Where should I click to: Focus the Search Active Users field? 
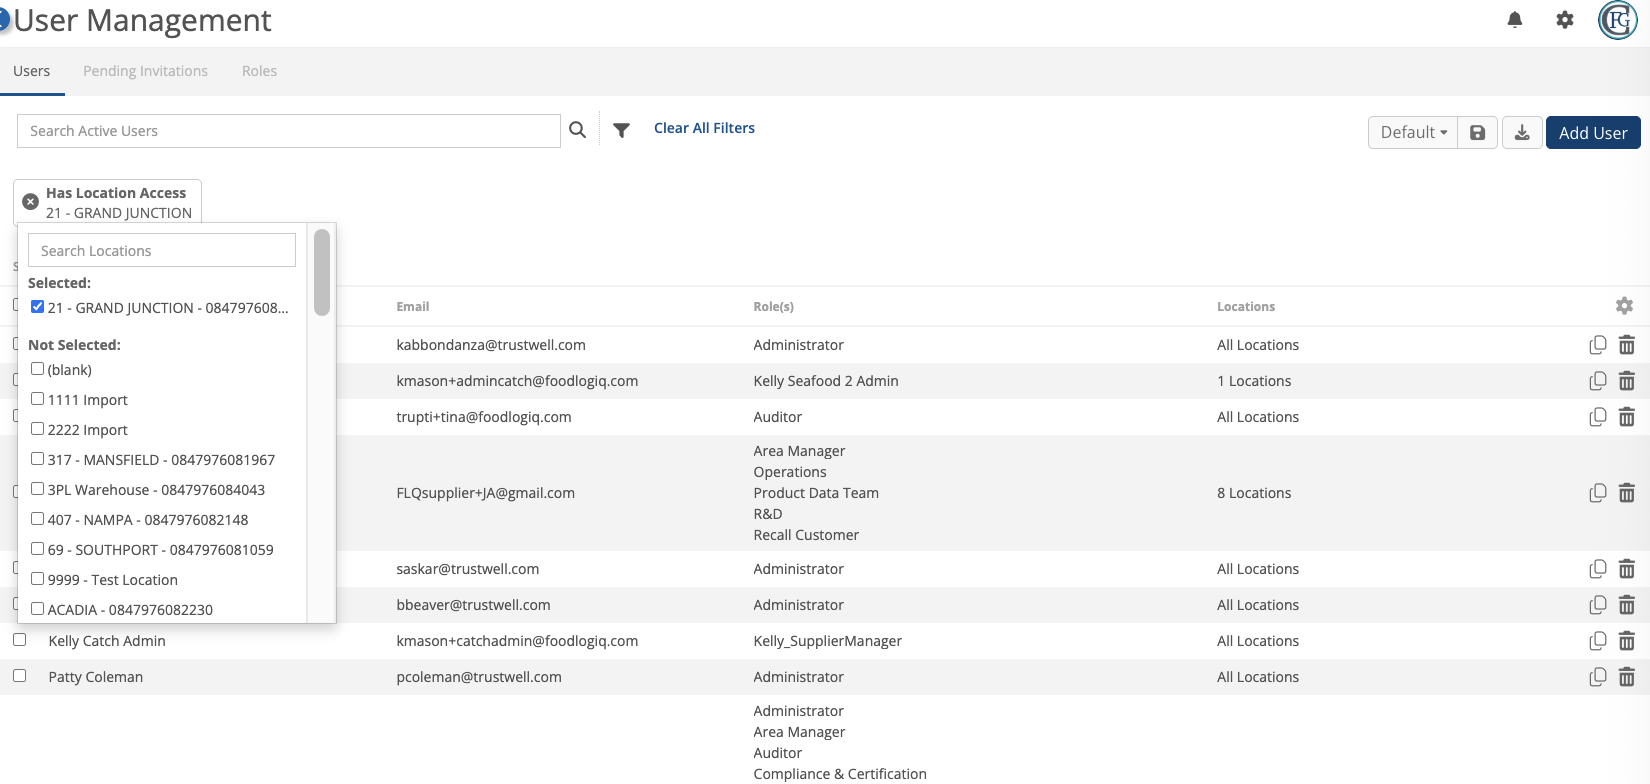tap(289, 131)
